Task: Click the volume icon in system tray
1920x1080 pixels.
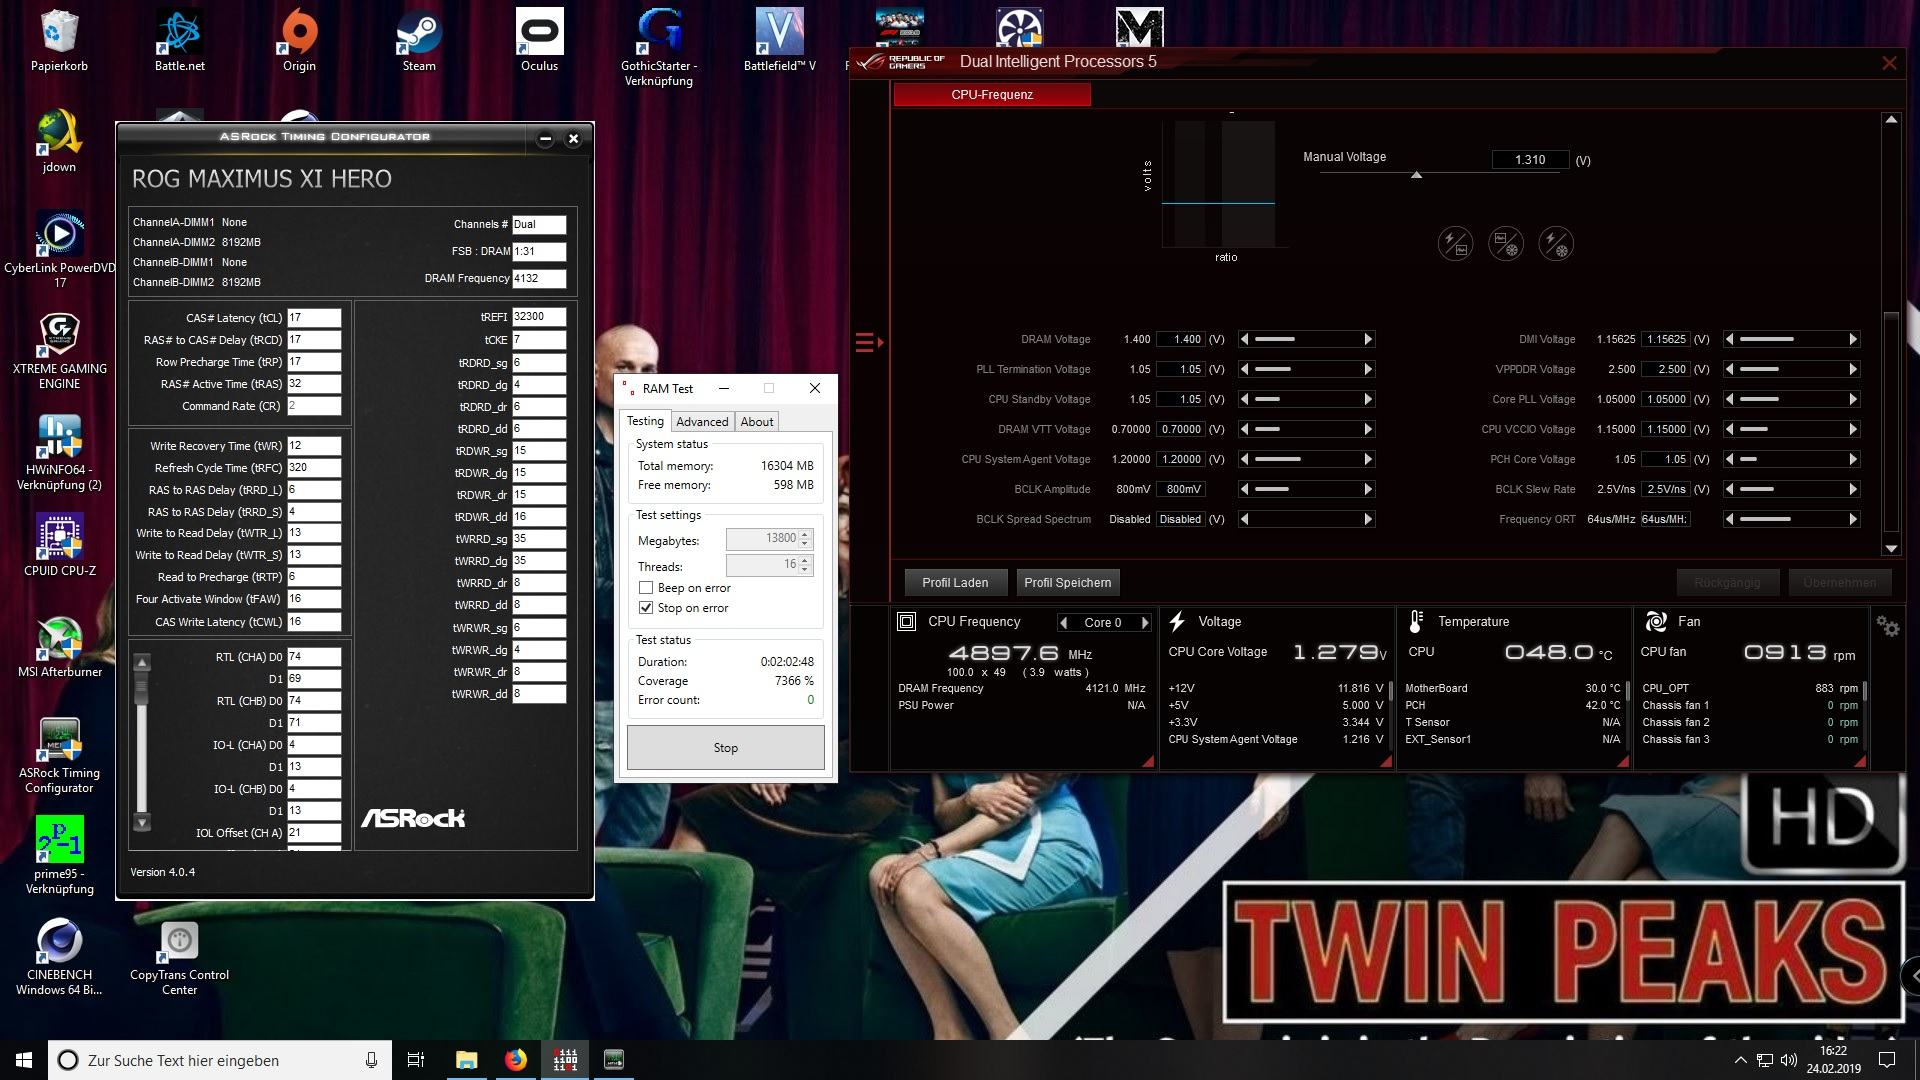Action: coord(1789,1060)
